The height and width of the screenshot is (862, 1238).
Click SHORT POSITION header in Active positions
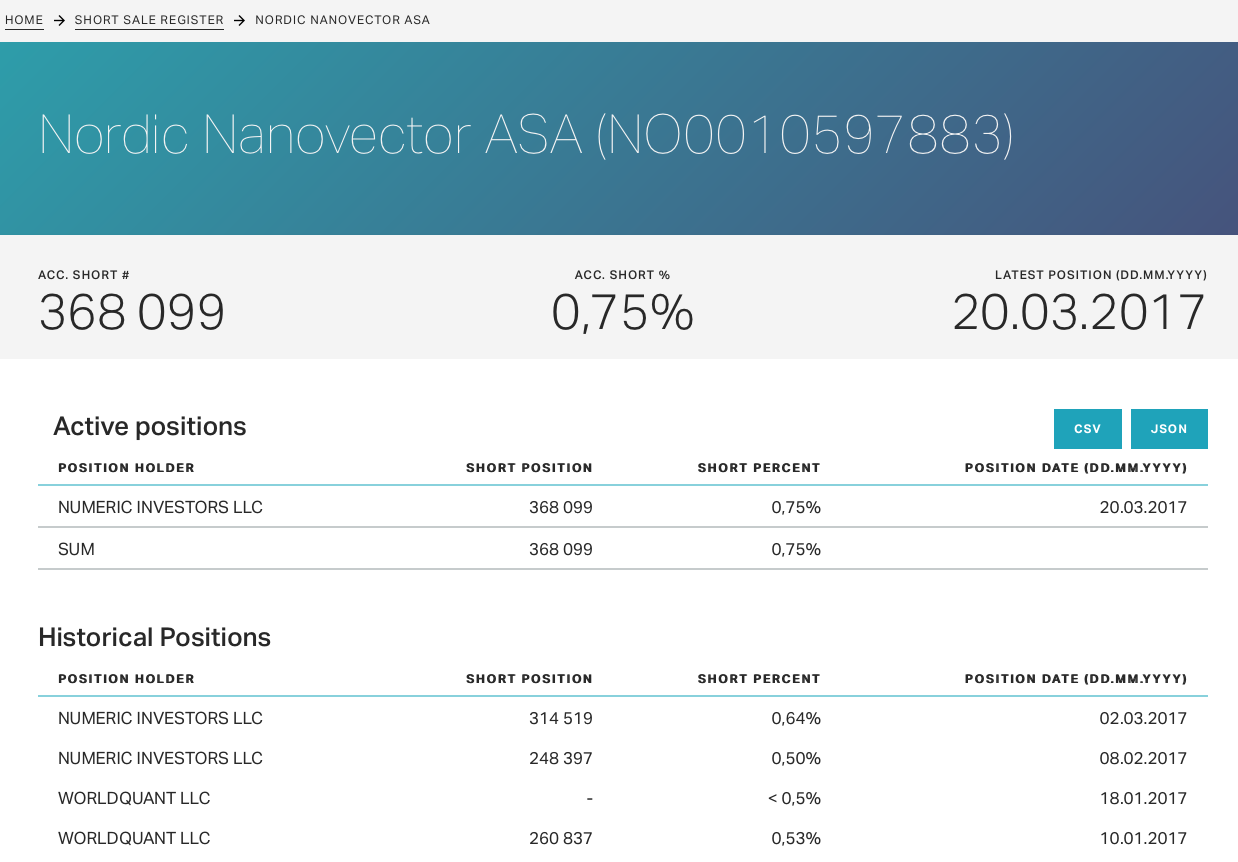click(529, 468)
